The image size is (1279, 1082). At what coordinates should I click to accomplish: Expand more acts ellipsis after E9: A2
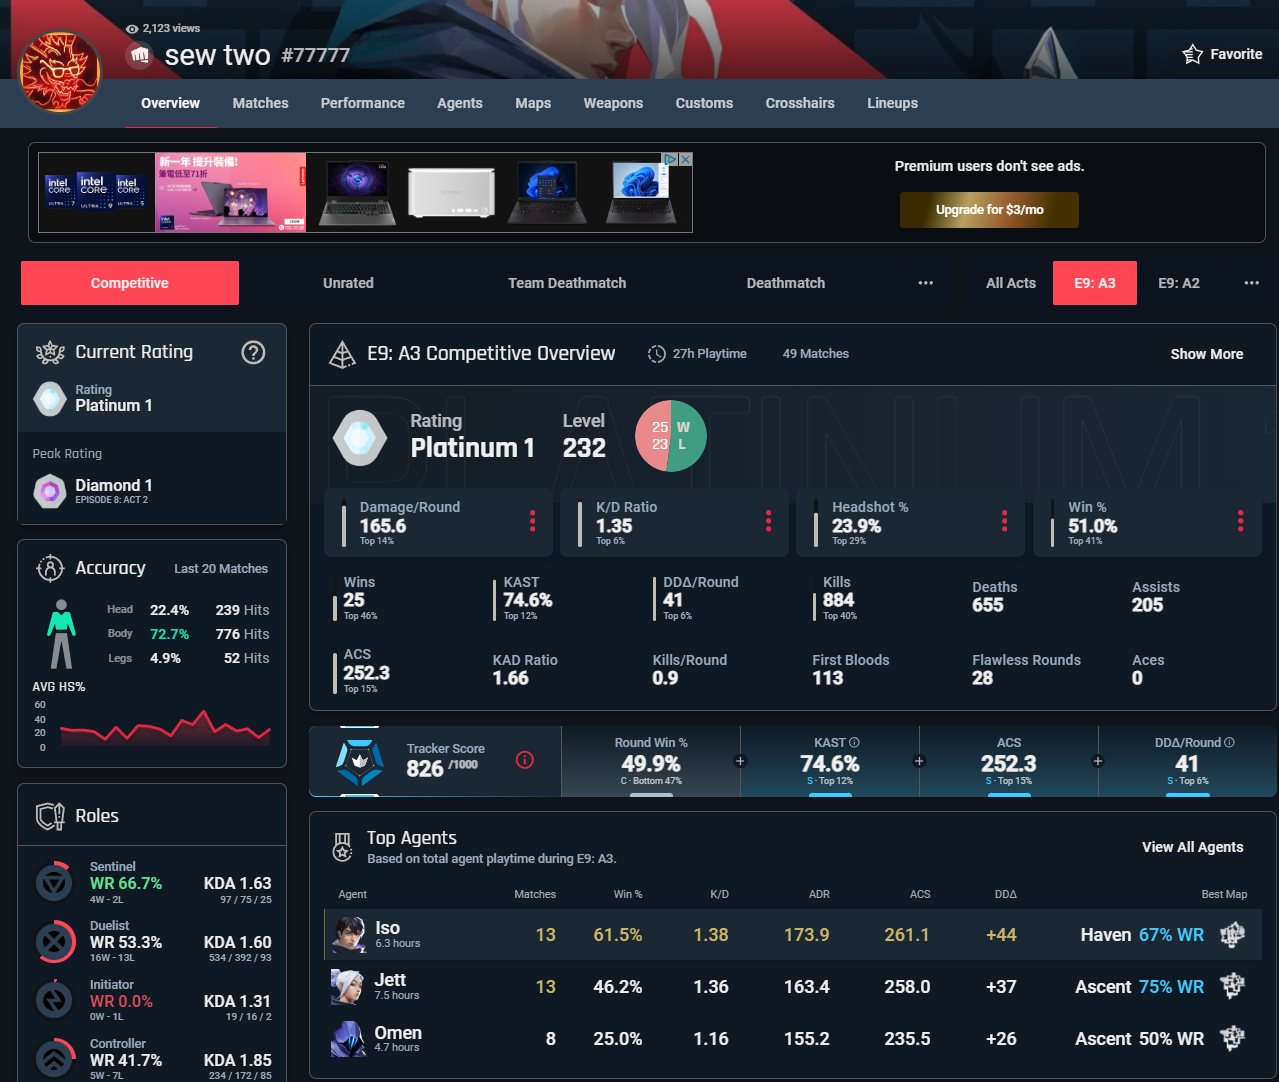(1251, 283)
